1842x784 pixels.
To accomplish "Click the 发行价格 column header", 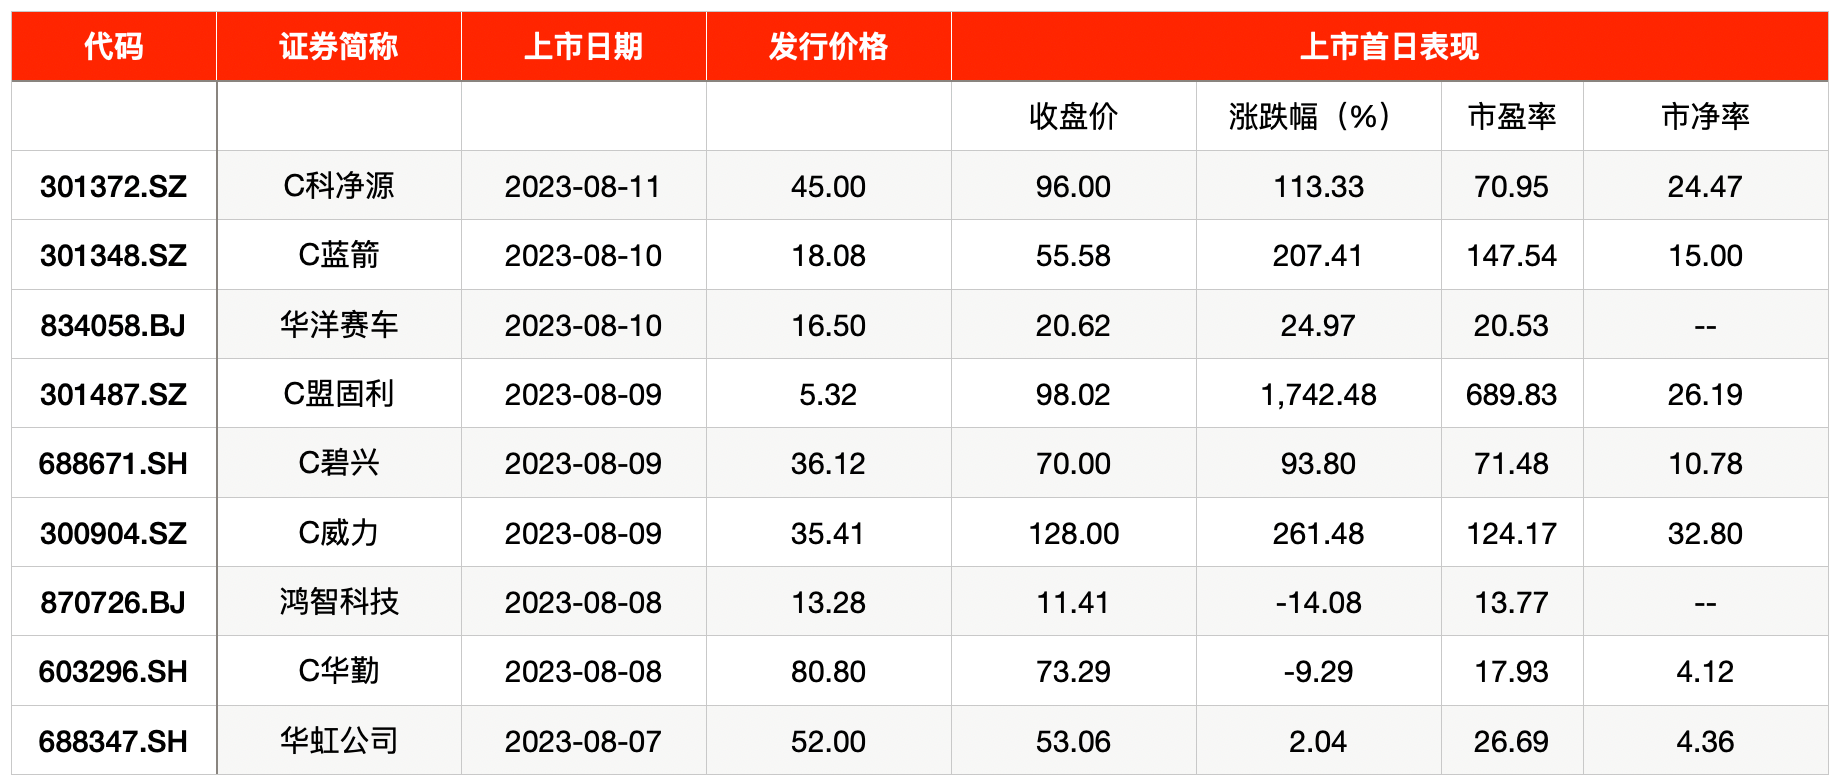I will [x=828, y=46].
